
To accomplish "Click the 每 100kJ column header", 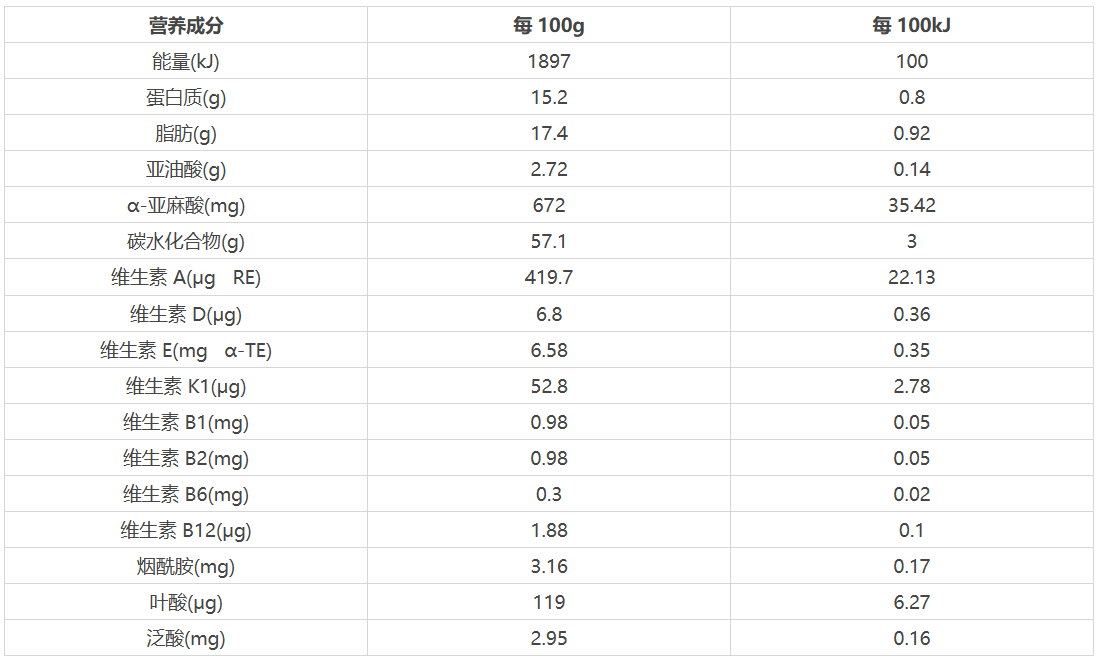I will [x=911, y=25].
